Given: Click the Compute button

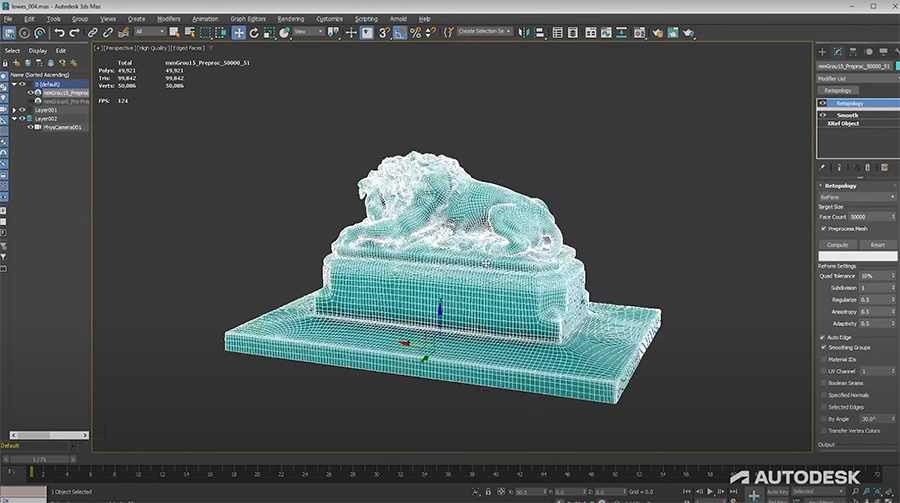Looking at the screenshot, I should coord(837,245).
